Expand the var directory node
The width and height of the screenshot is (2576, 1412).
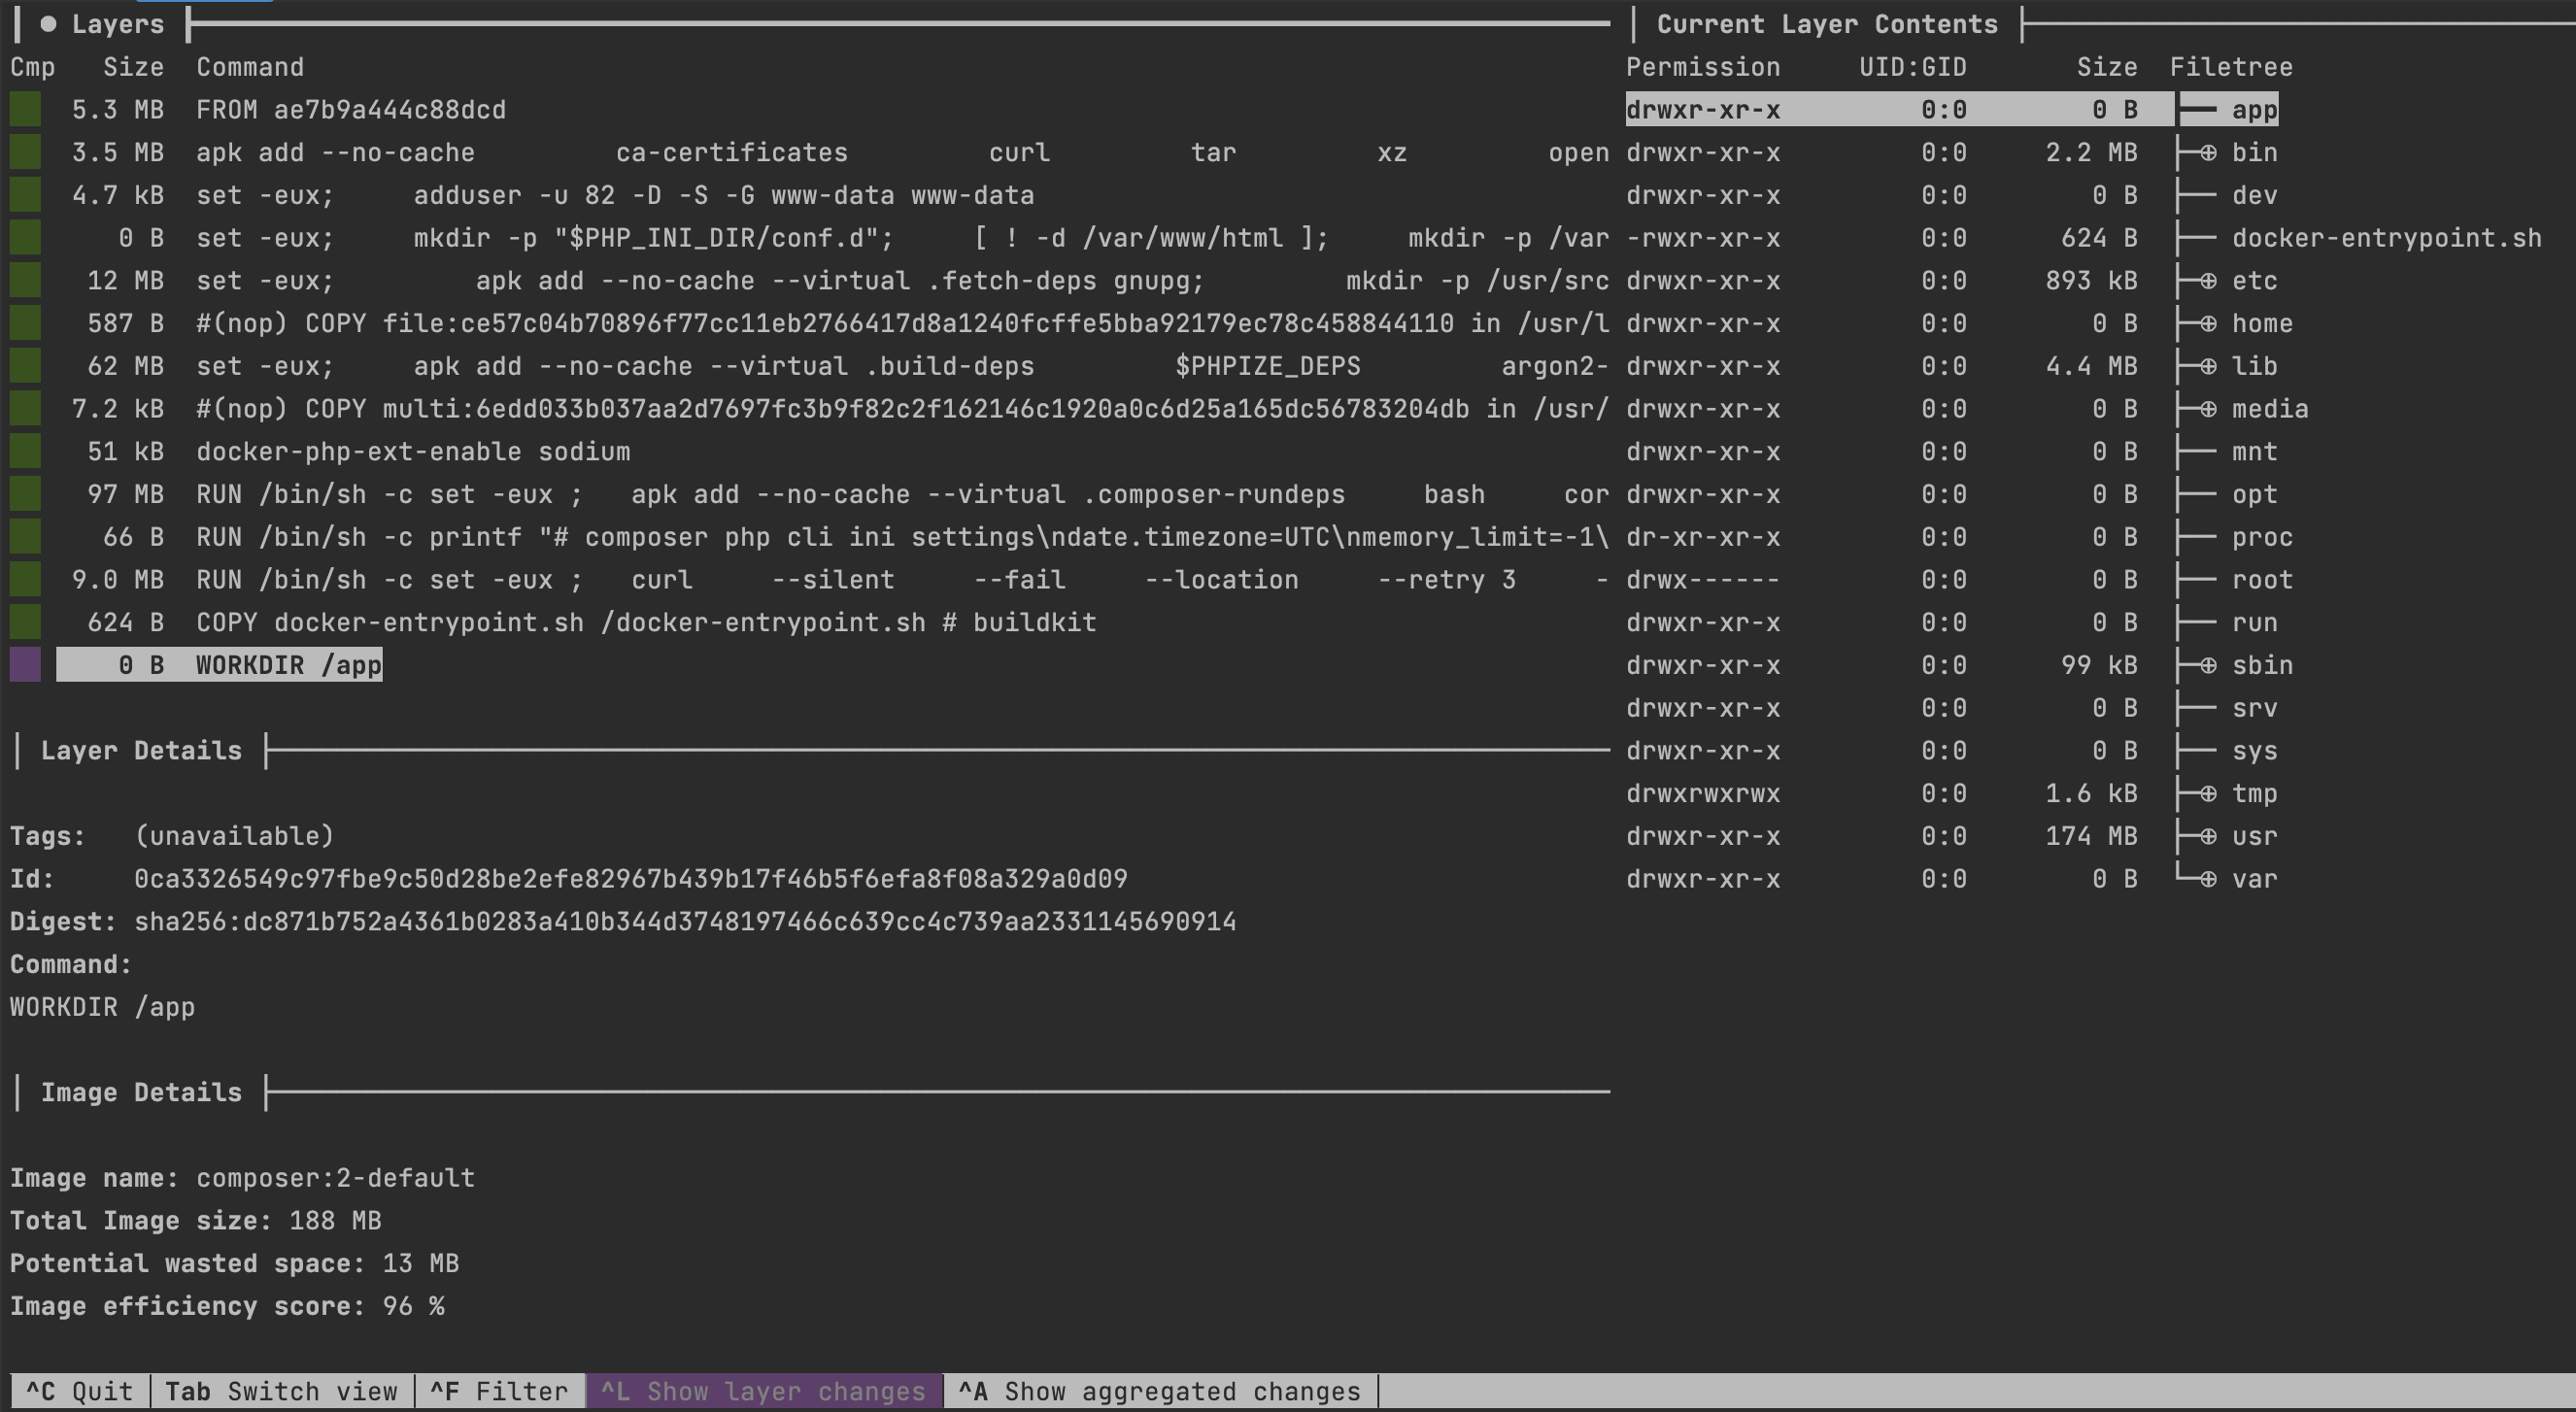(2208, 879)
